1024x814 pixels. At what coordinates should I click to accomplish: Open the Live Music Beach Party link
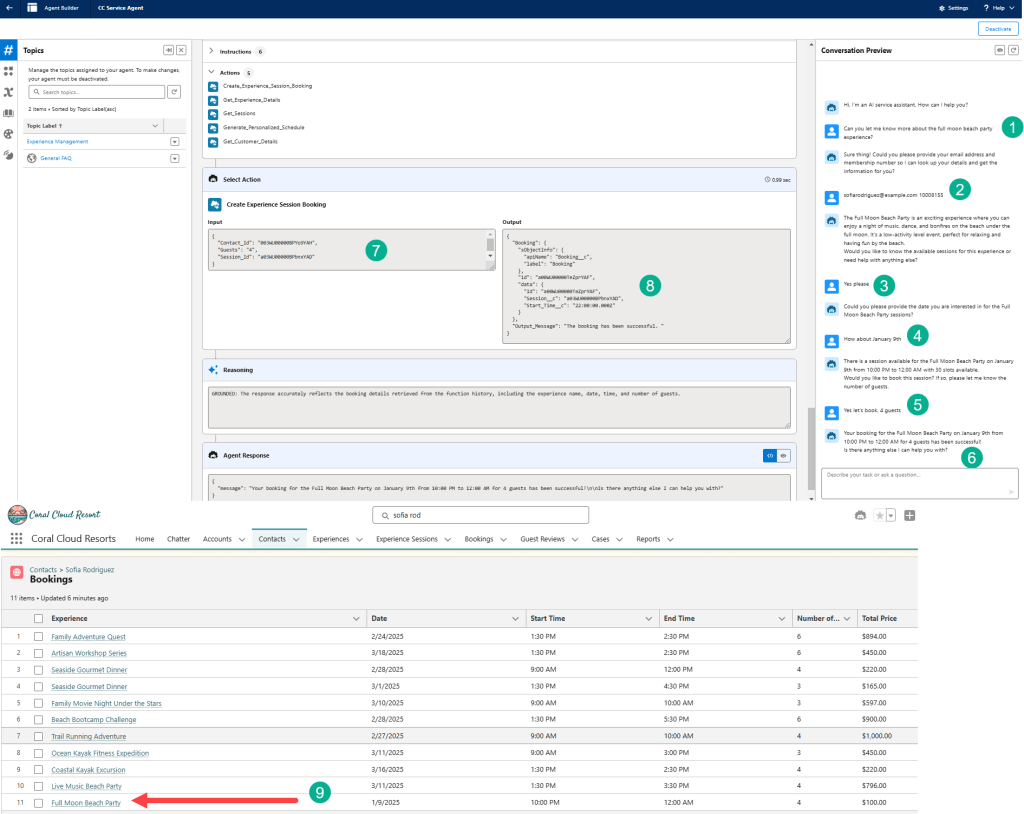point(86,786)
